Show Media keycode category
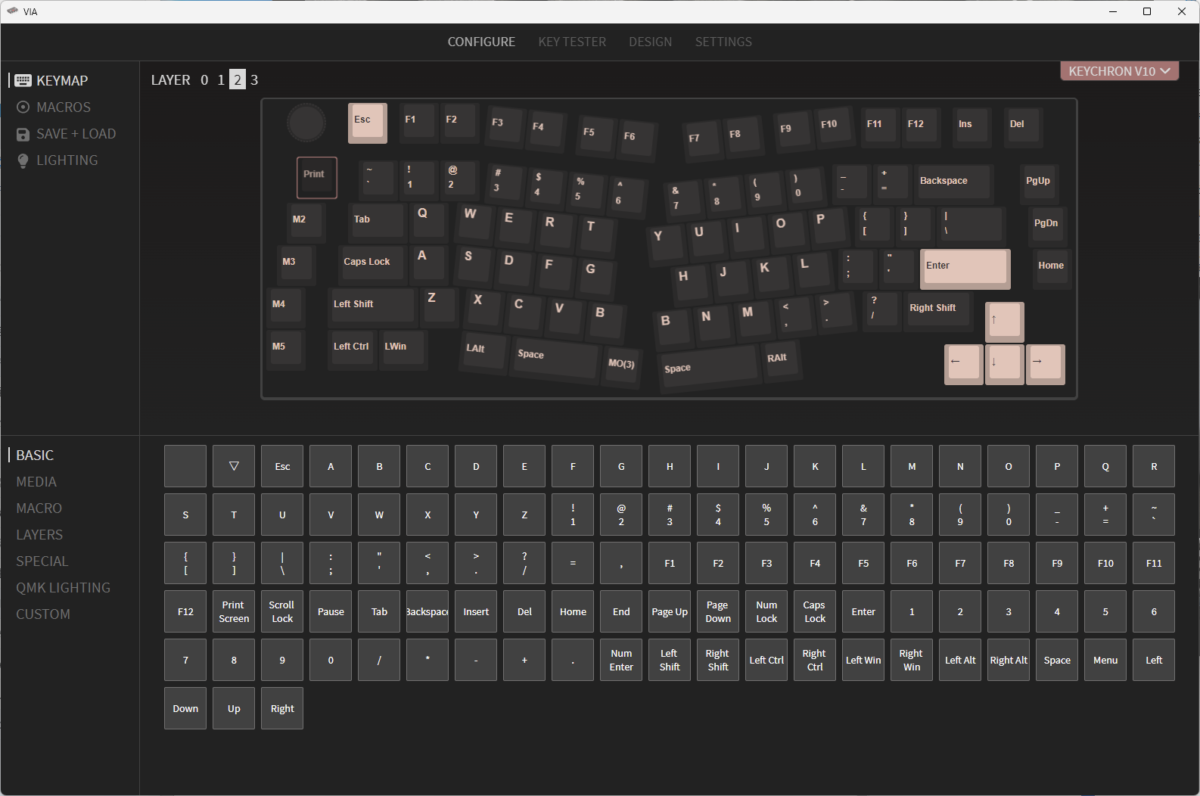 (x=36, y=482)
